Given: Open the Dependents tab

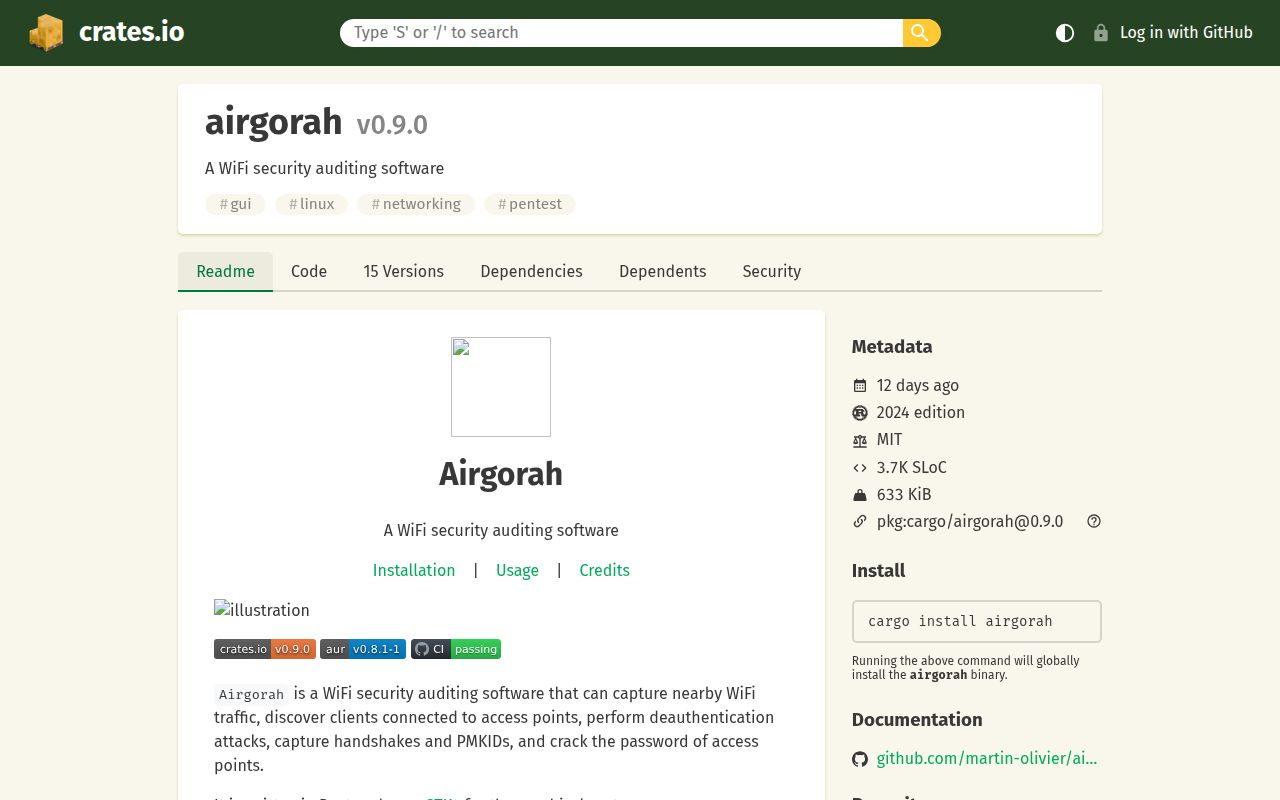Looking at the screenshot, I should coord(662,271).
